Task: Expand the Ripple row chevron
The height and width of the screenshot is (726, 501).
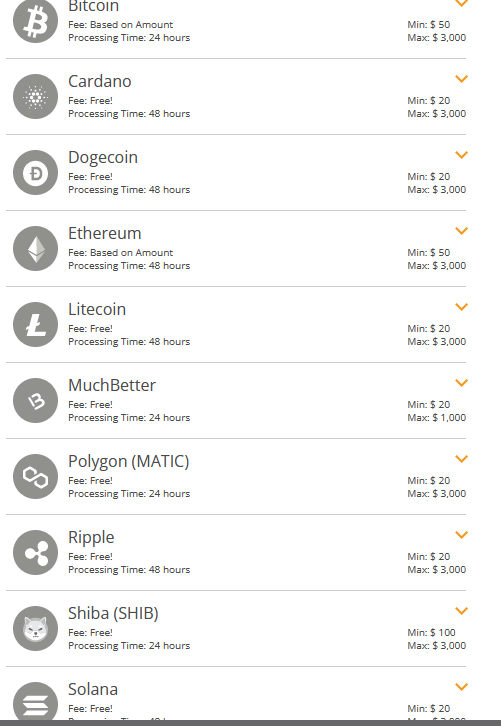Action: (x=462, y=534)
